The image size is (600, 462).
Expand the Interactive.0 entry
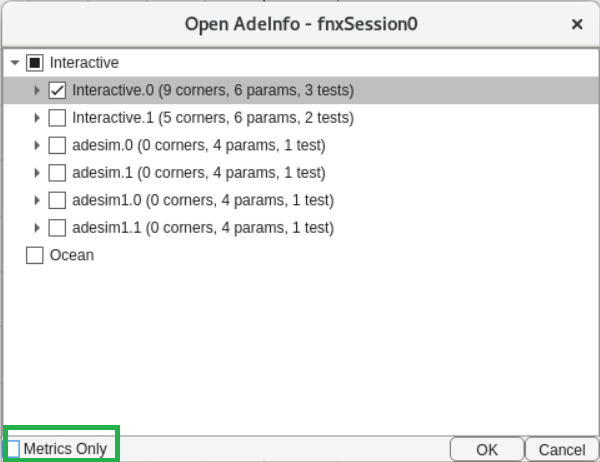coord(37,91)
